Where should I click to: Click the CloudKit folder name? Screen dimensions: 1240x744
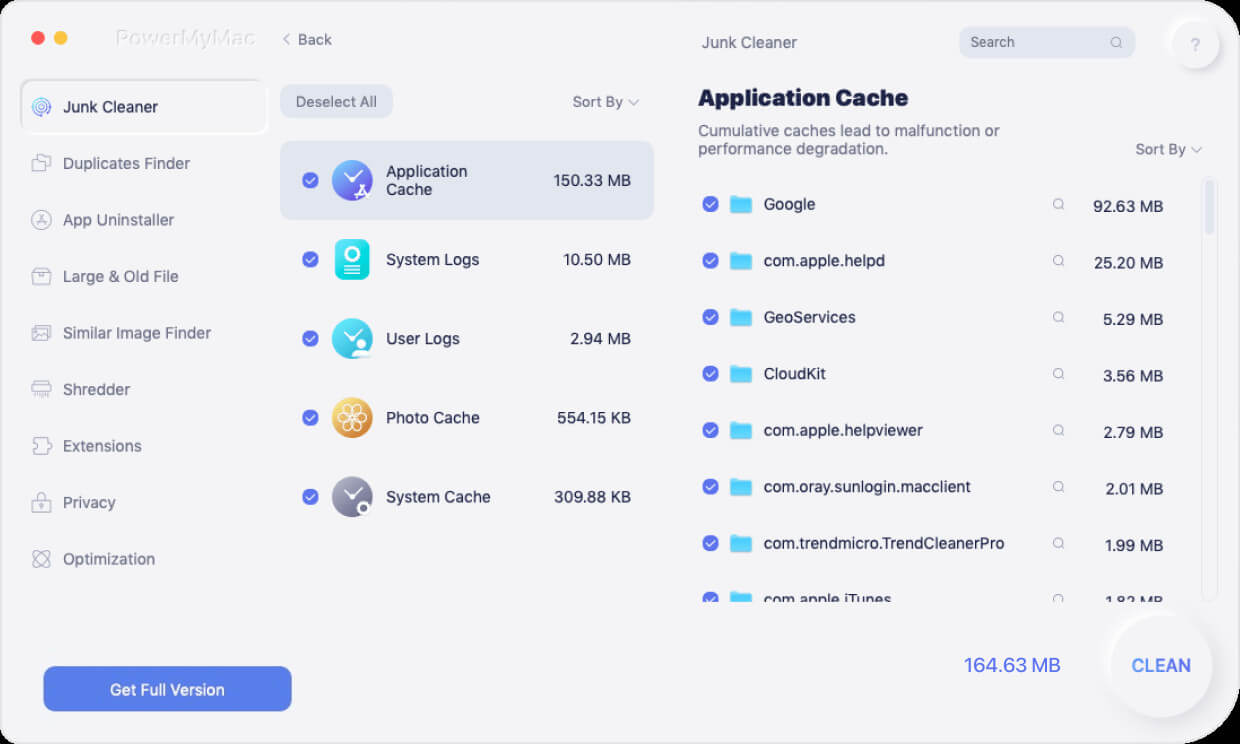tap(794, 374)
